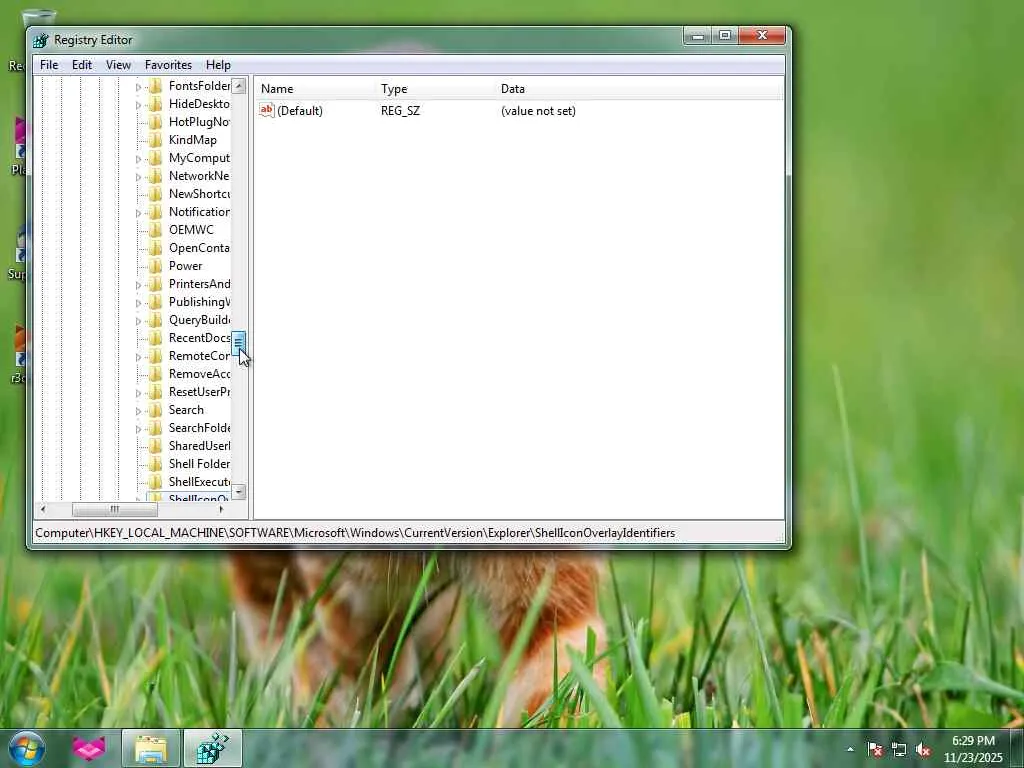Select the RemoteCor folder icon
Screen dimensions: 1024x768
(155, 356)
